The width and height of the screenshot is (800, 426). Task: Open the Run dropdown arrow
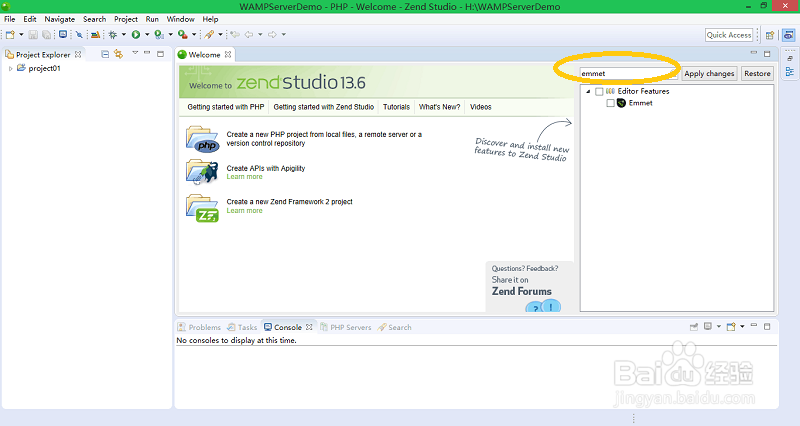point(147,35)
